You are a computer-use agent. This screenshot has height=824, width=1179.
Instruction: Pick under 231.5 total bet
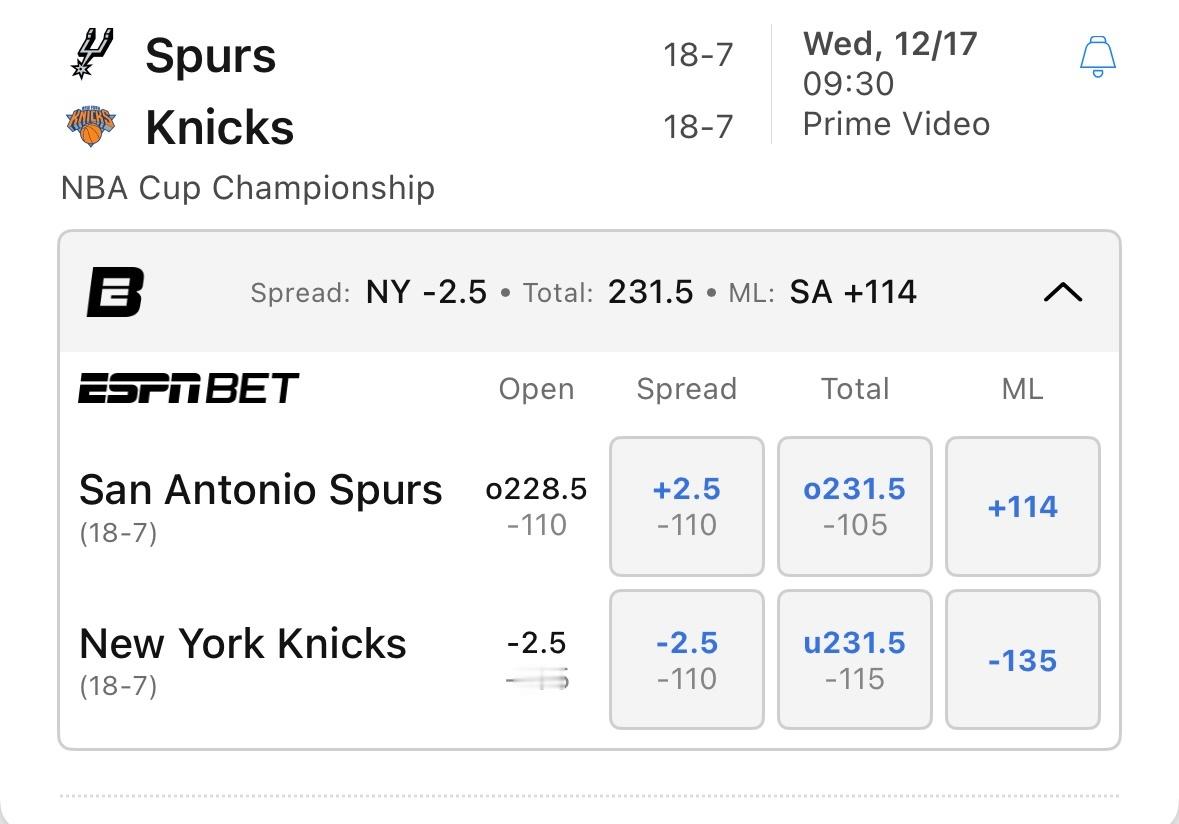coord(854,660)
